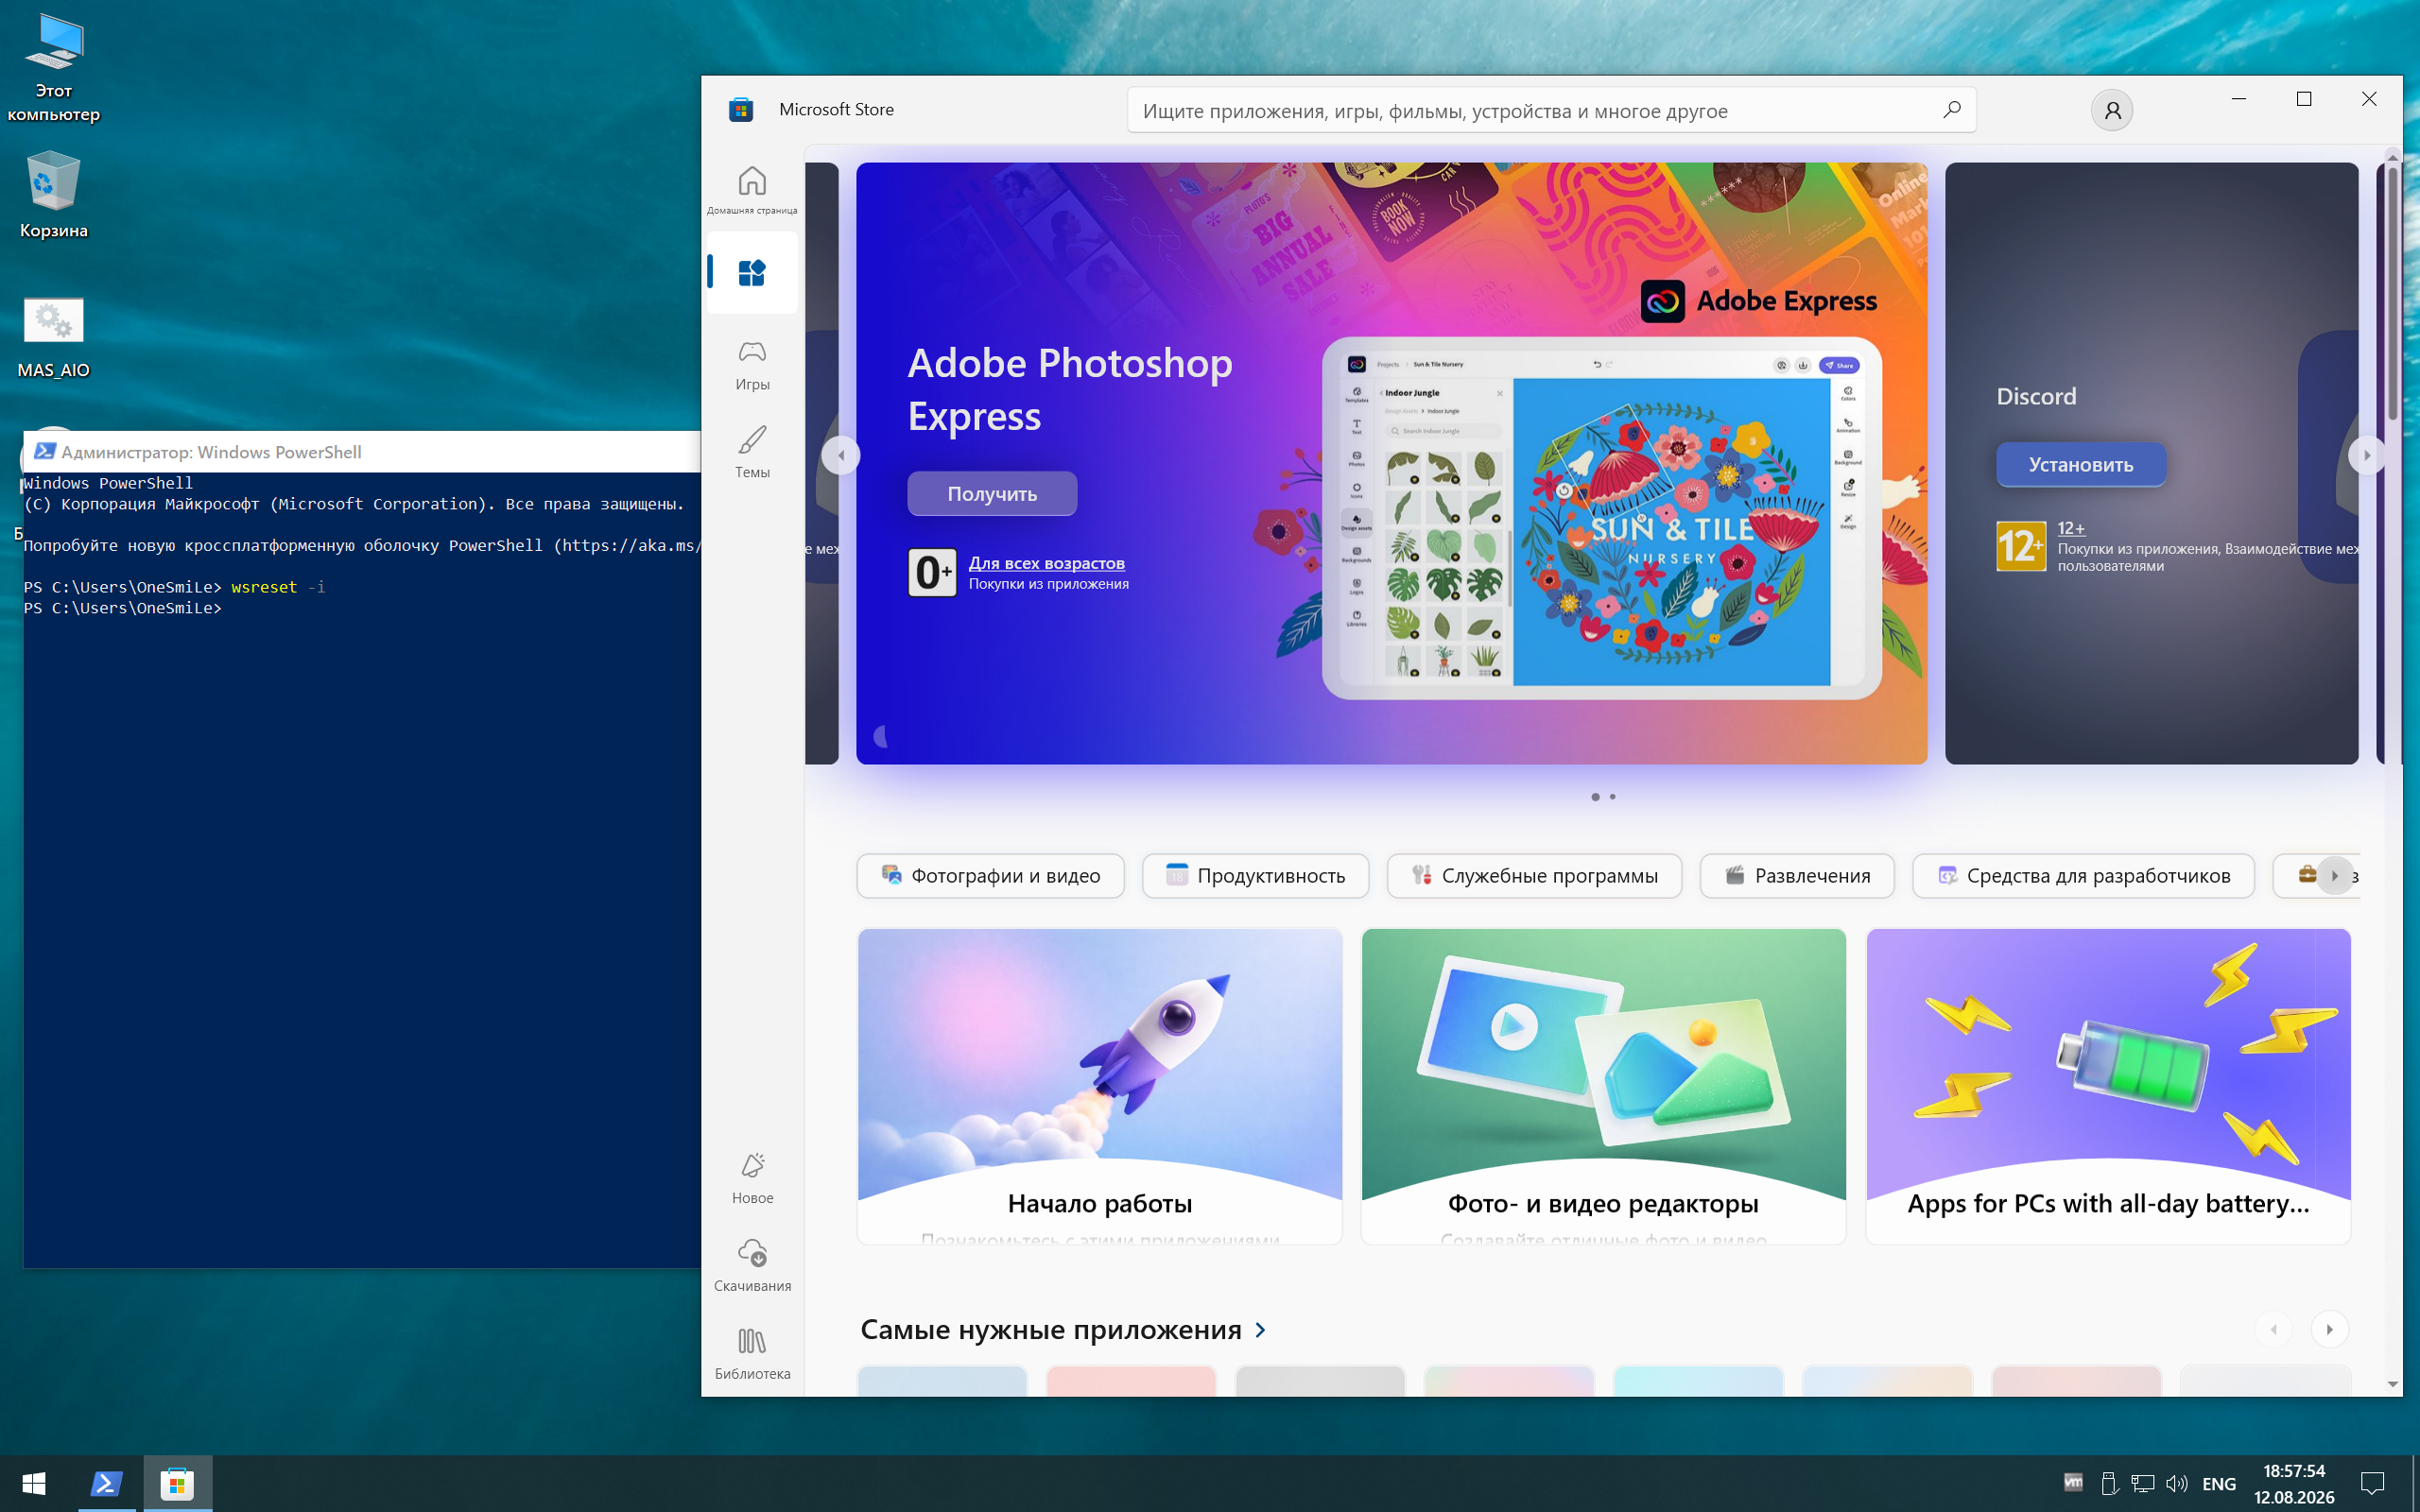2420x1512 pixels.
Task: Go to previous page of essential apps
Action: pyautogui.click(x=2274, y=1330)
